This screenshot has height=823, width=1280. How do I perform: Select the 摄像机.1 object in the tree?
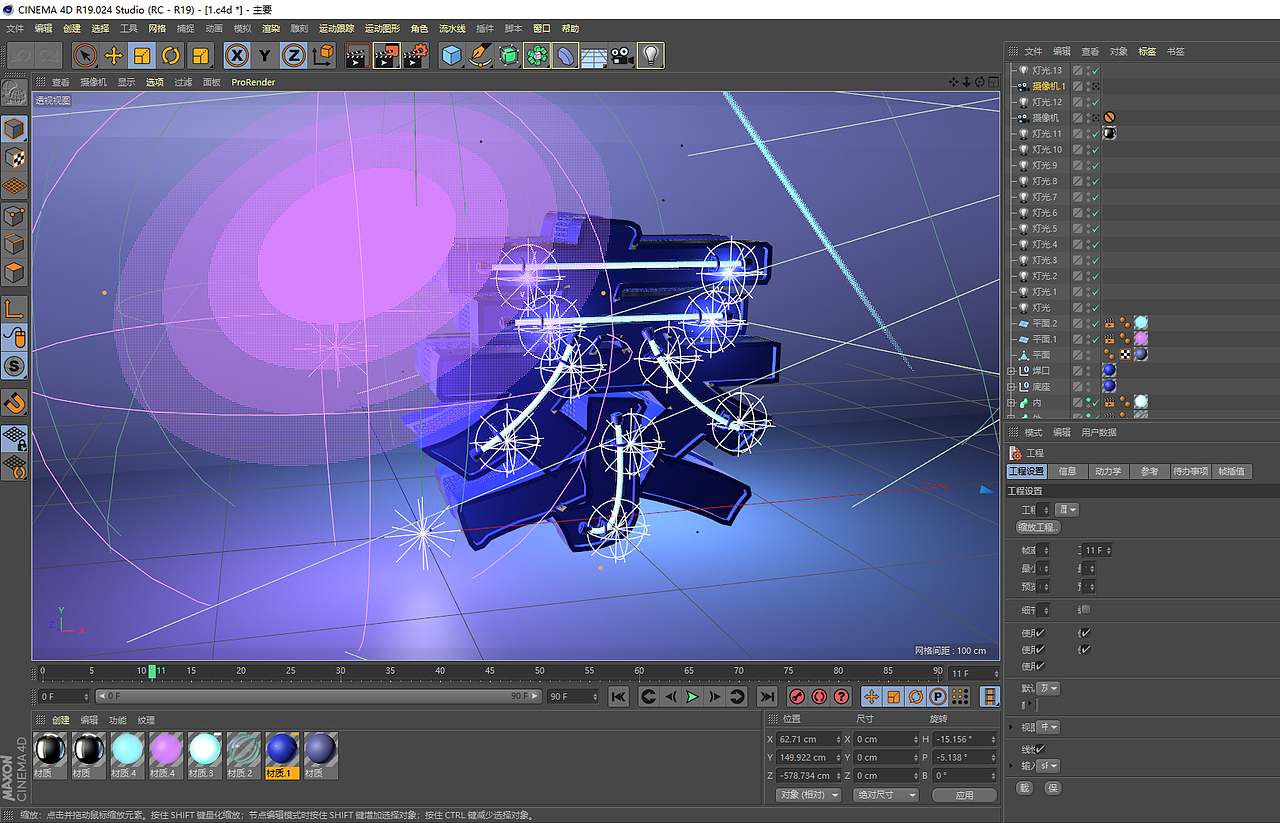point(1049,86)
